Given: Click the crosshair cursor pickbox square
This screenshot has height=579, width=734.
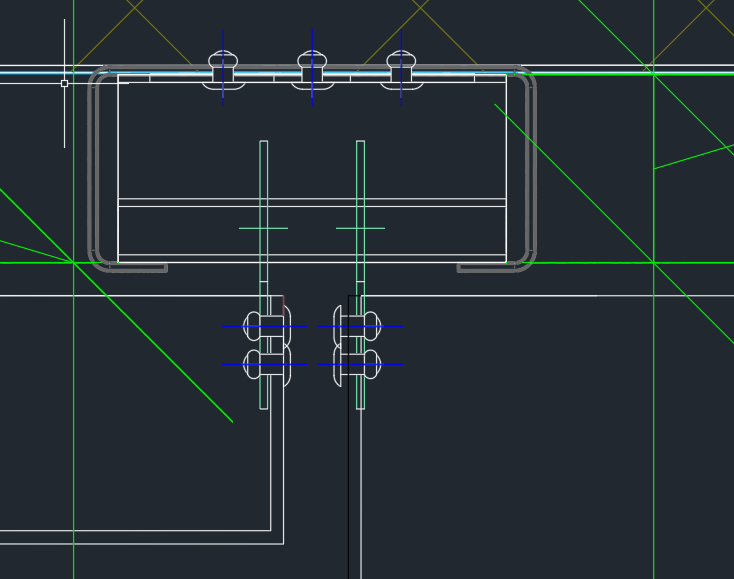Looking at the screenshot, I should pyautogui.click(x=65, y=83).
